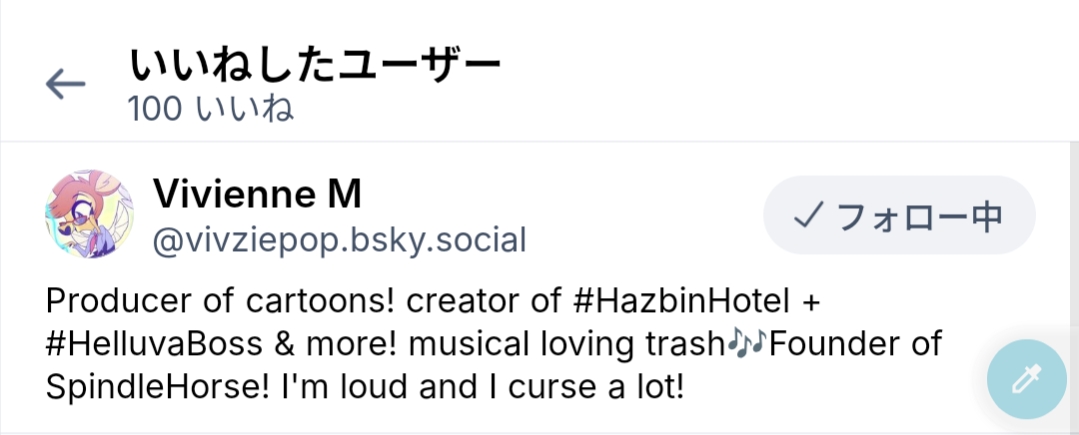1079x435 pixels.
Task: Go back using the left arrow
Action: [x=66, y=85]
